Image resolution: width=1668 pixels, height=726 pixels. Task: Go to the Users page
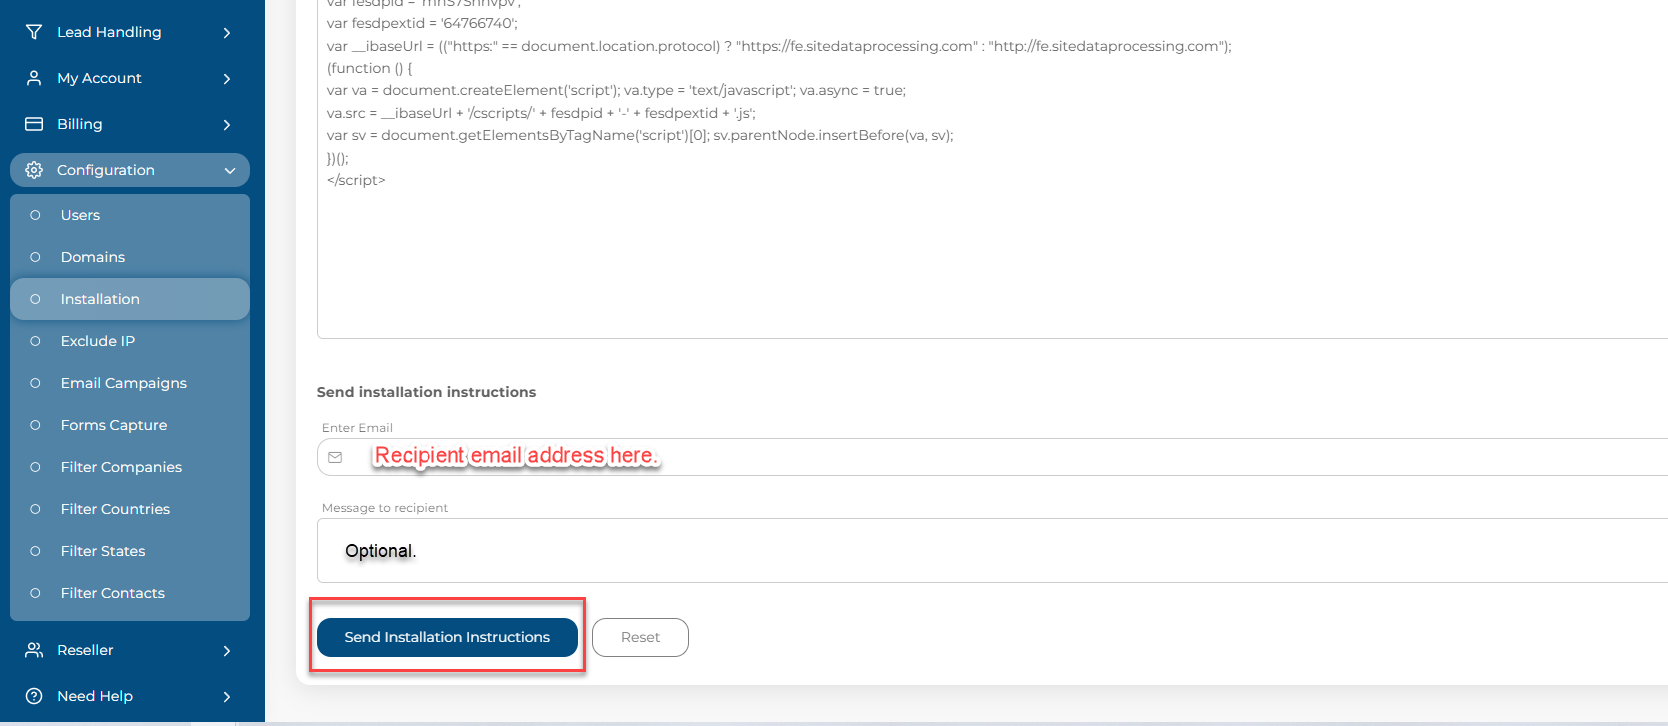[130, 215]
